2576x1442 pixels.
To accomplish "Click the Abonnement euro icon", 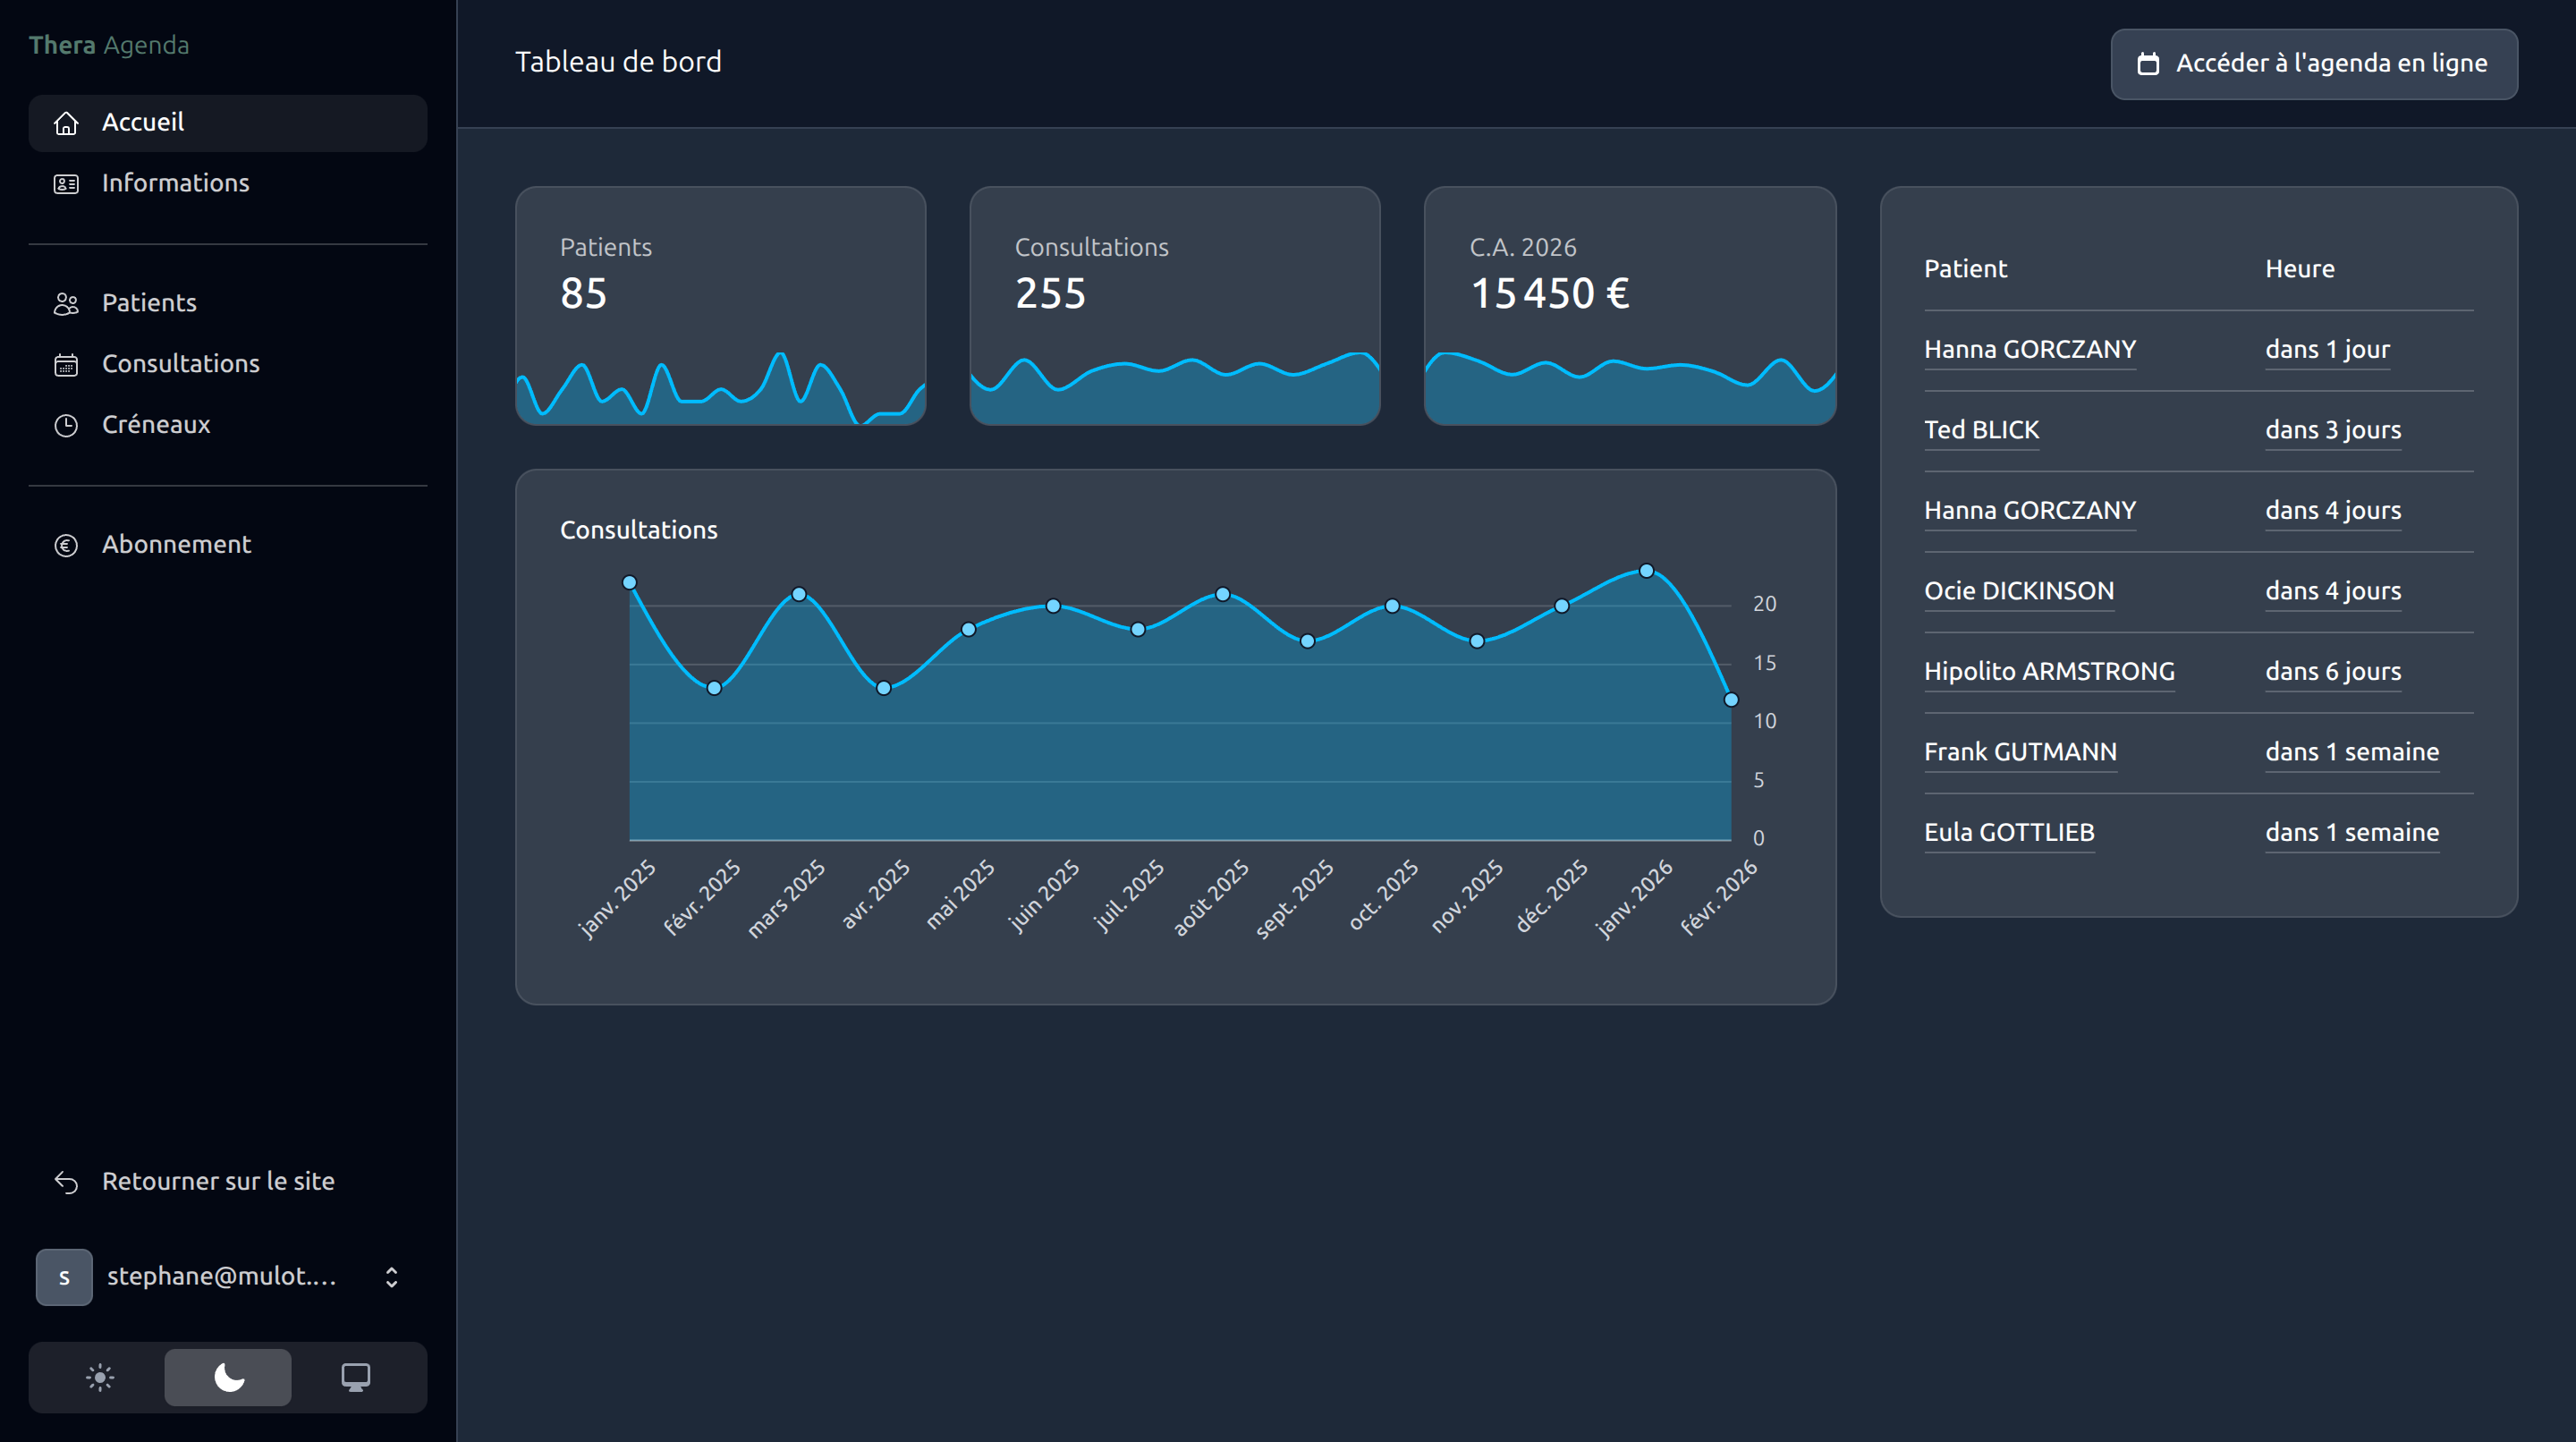I will (66, 545).
